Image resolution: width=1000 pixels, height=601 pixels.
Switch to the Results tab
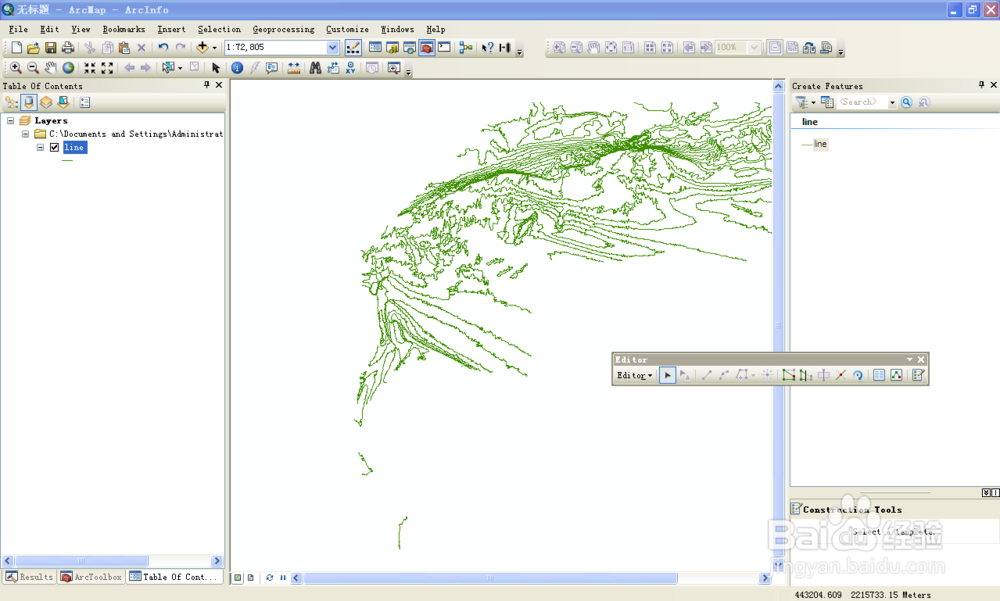29,577
